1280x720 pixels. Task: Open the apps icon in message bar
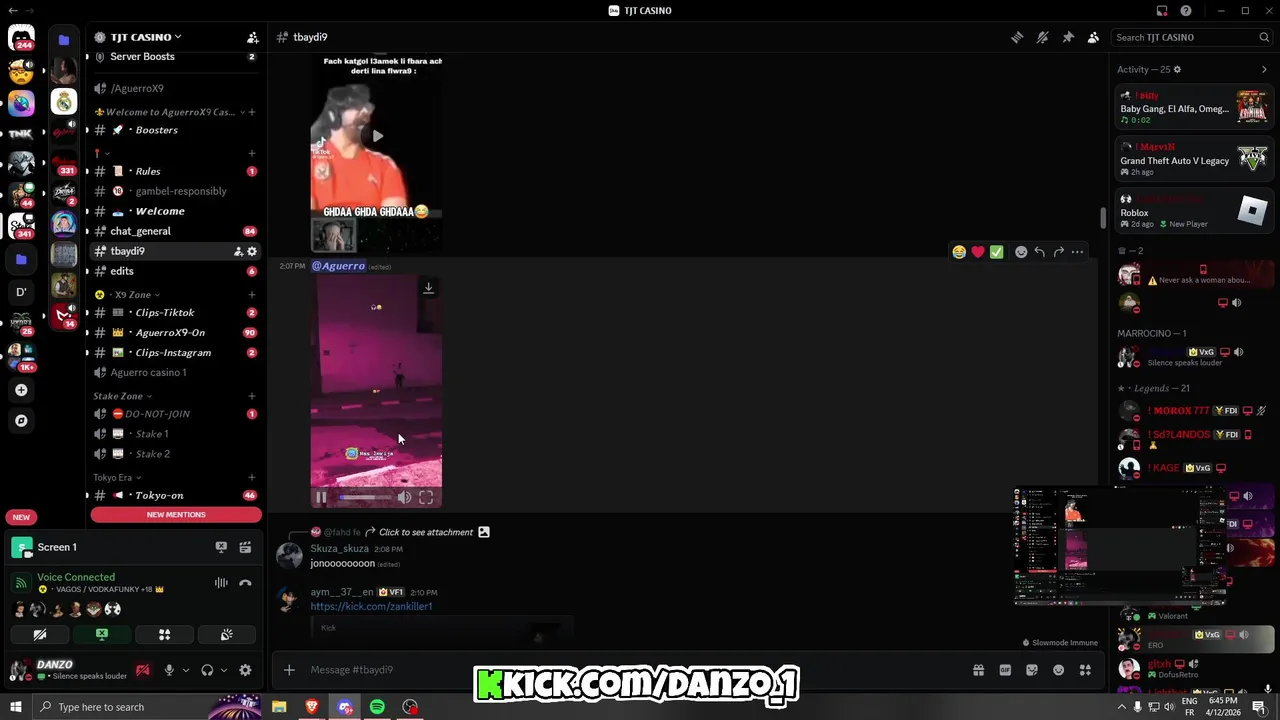(x=1085, y=670)
